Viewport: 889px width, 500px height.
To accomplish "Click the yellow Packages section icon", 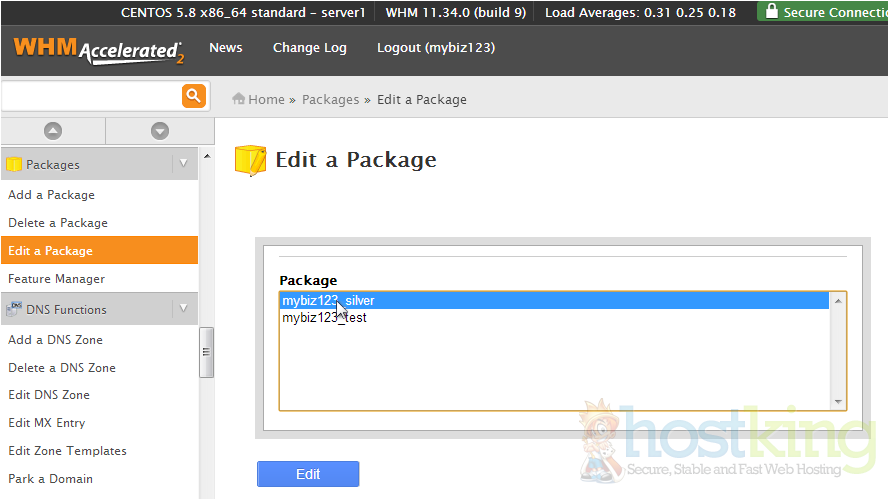I will 14,164.
